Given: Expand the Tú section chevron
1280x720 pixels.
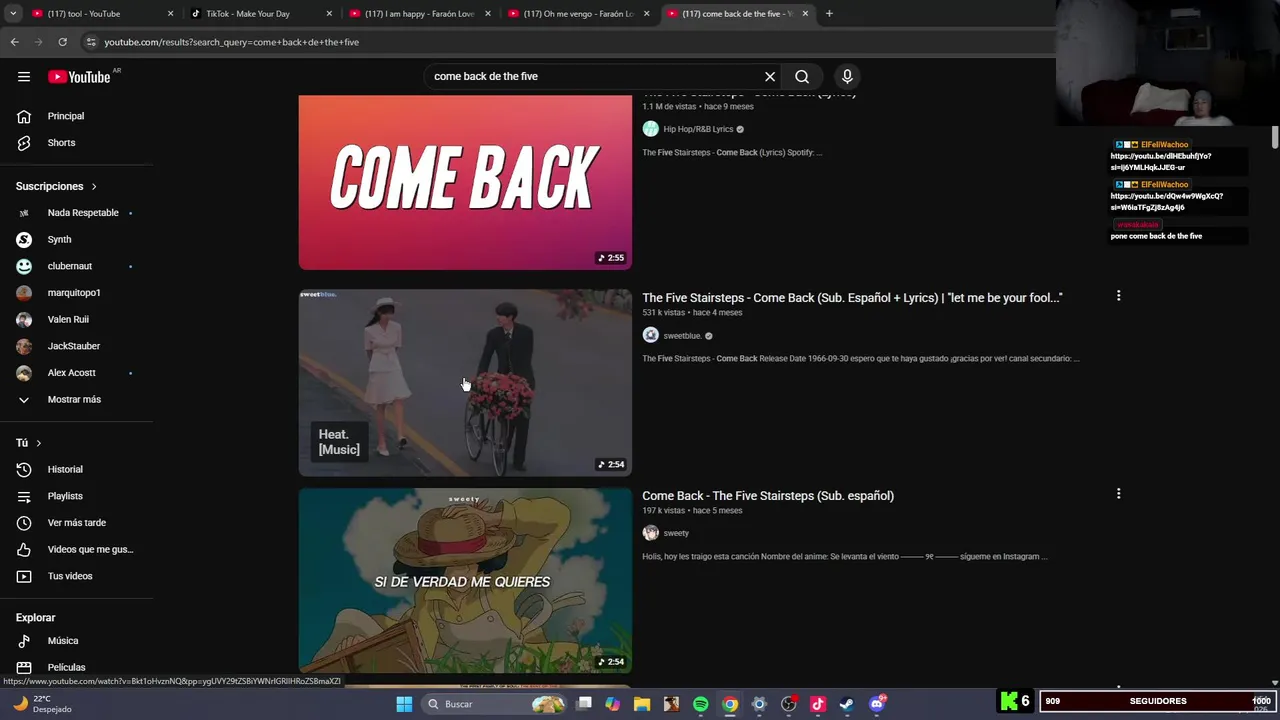Looking at the screenshot, I should coord(39,443).
